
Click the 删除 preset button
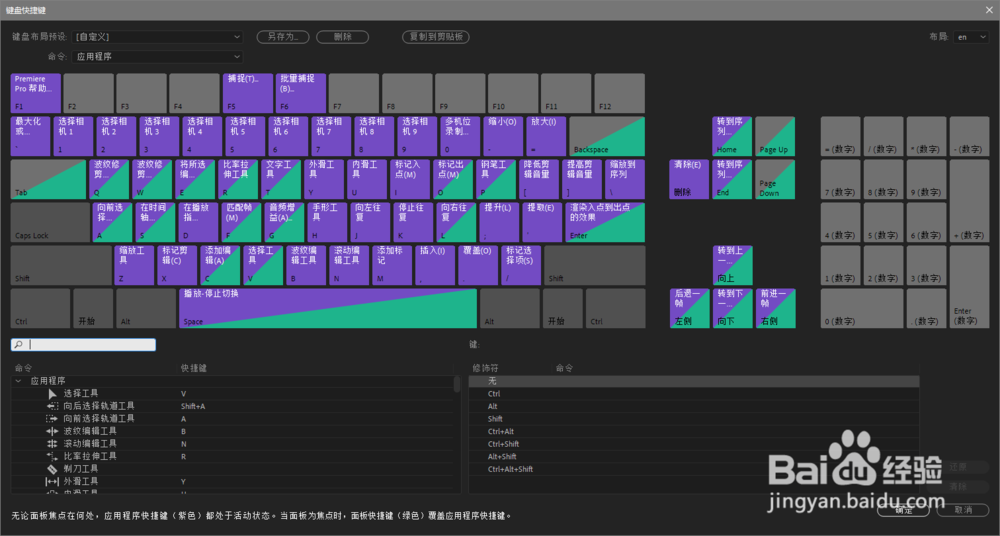coord(342,37)
